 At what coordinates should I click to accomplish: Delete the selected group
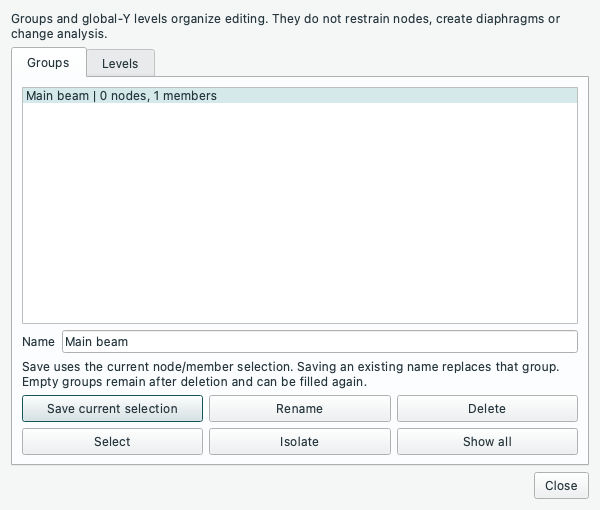click(487, 409)
